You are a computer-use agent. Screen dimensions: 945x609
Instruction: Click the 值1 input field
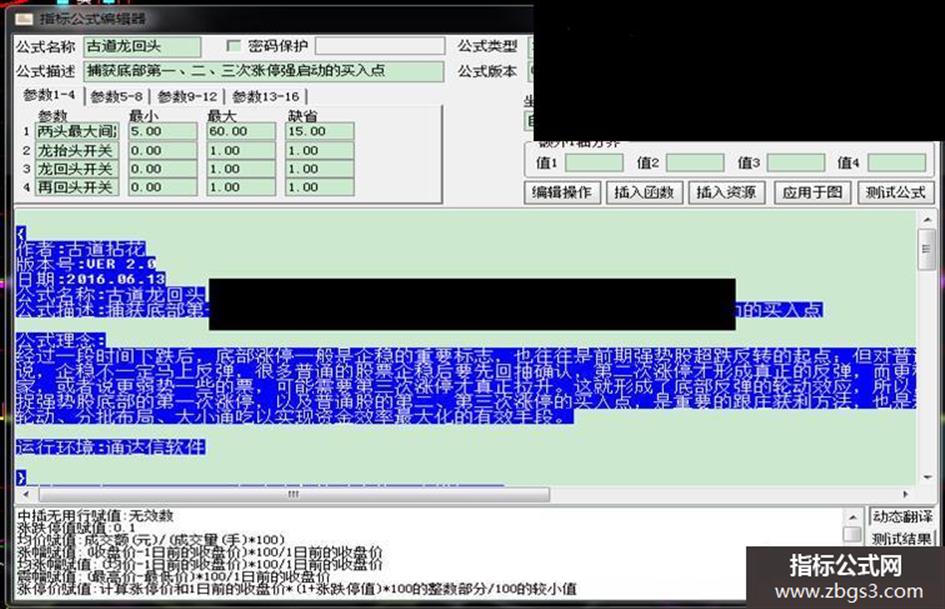coord(594,162)
